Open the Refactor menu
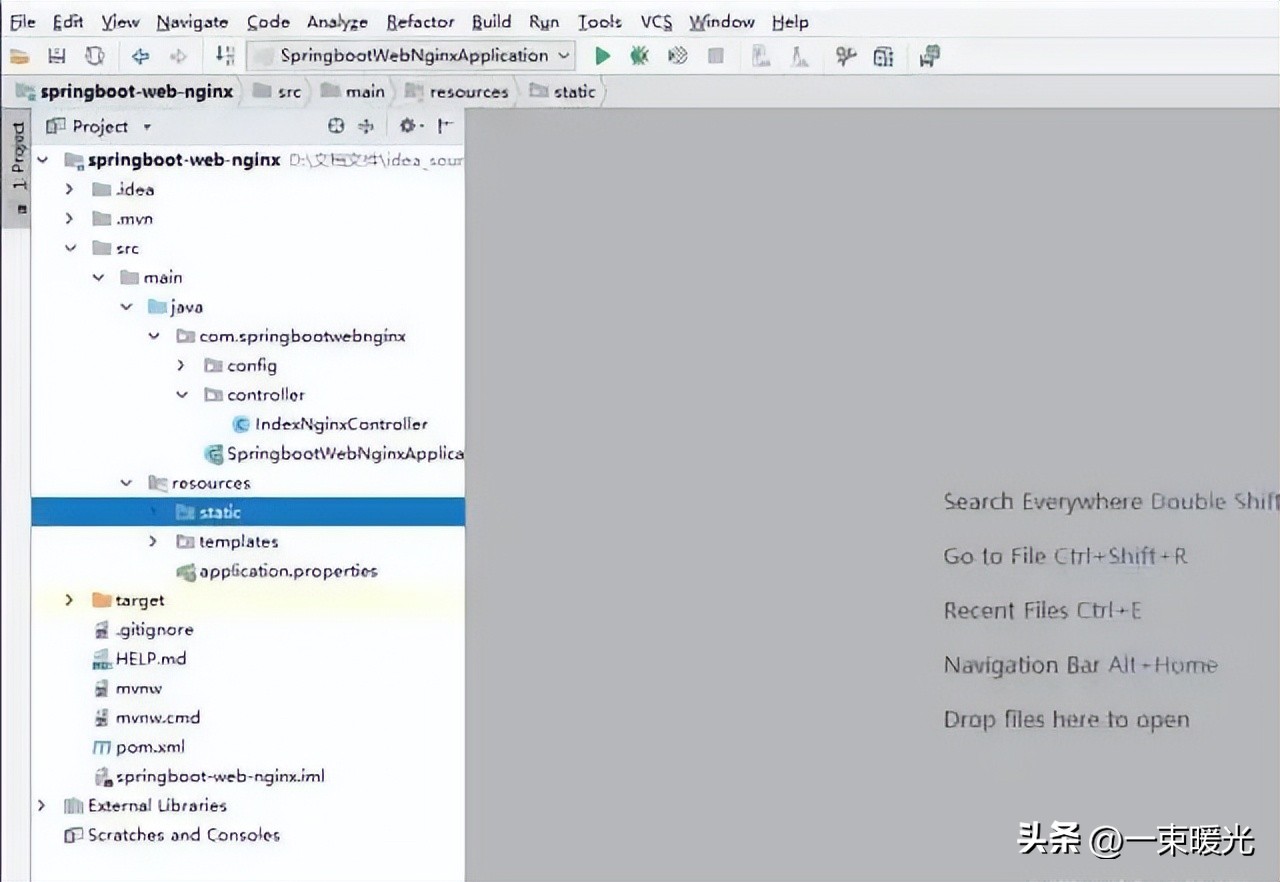 (x=420, y=21)
